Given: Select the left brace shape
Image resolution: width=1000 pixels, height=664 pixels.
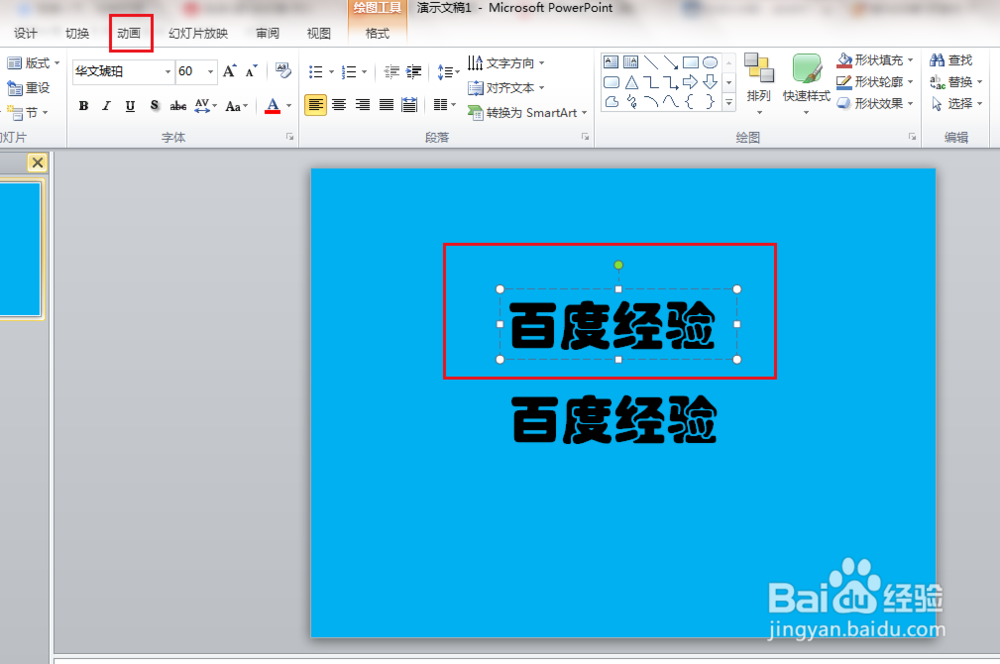Looking at the screenshot, I should click(x=691, y=101).
